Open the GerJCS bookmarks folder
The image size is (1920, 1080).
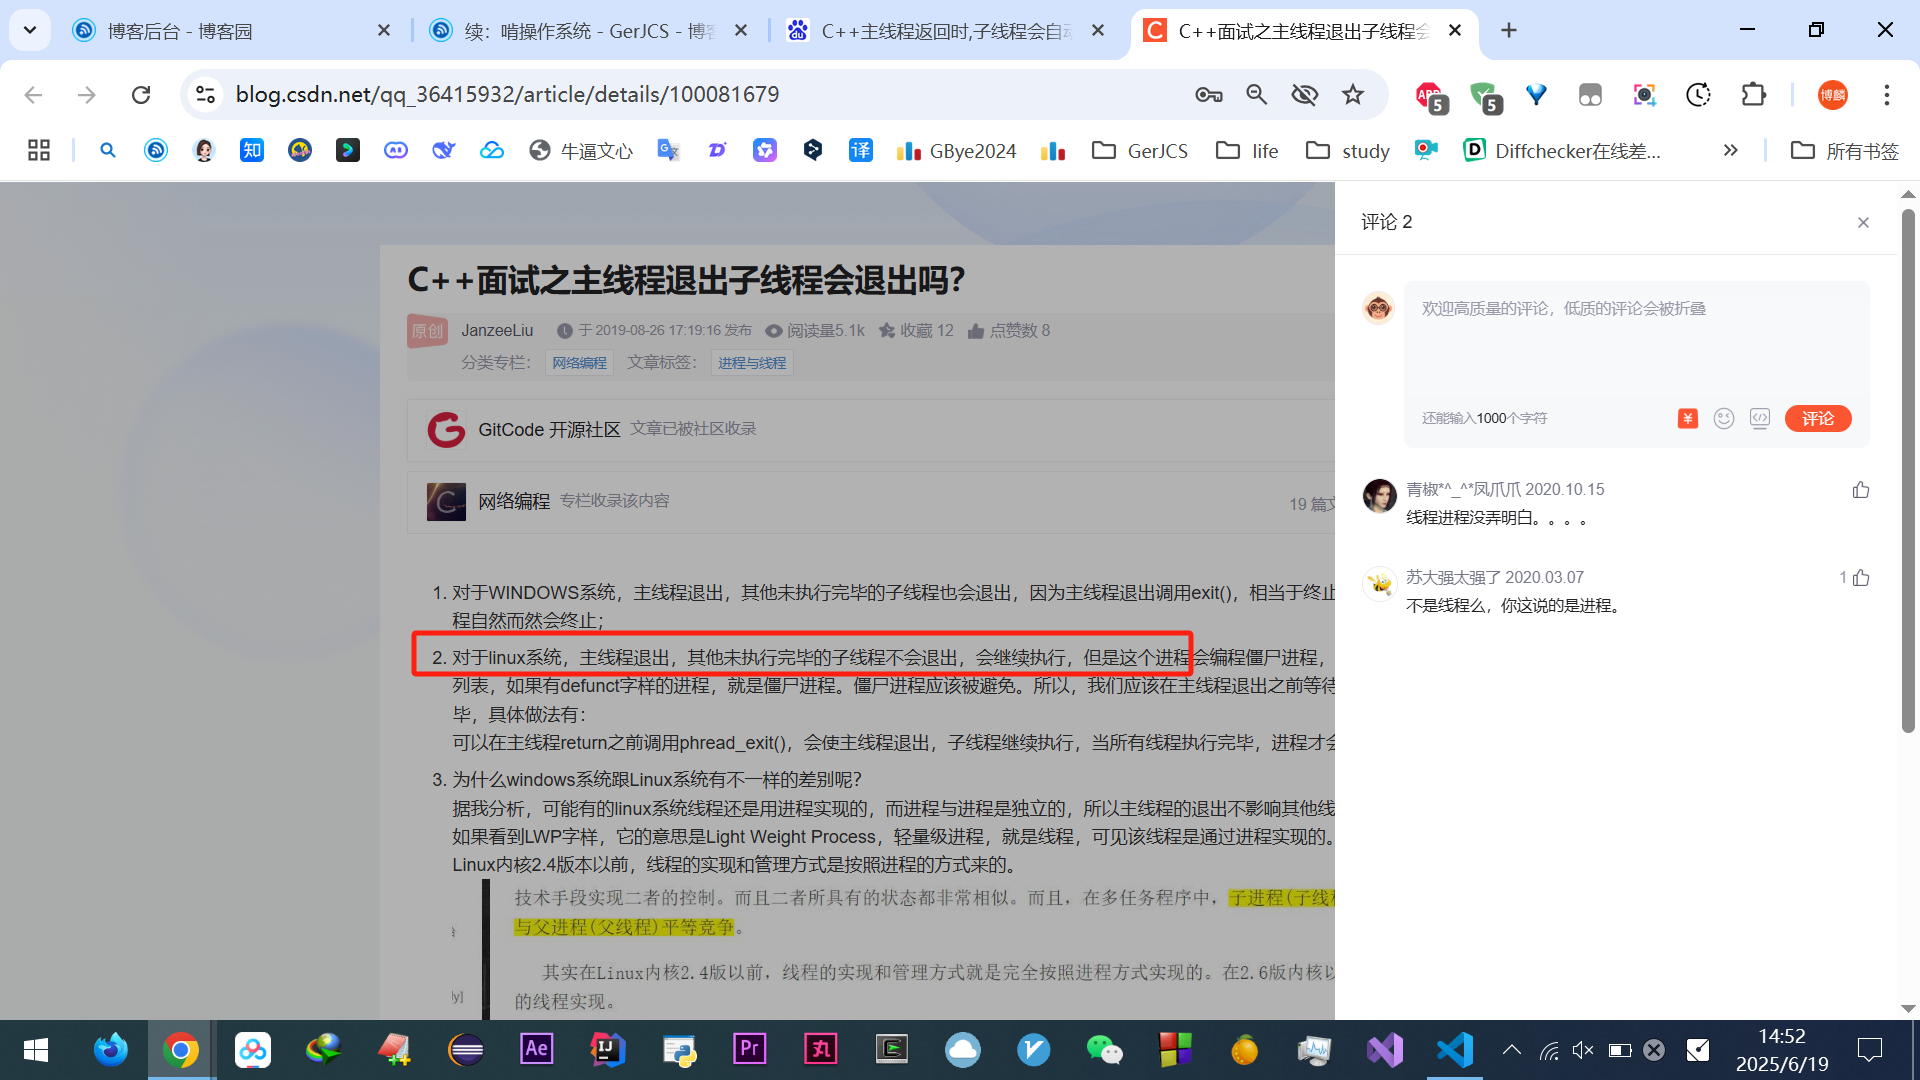tap(1140, 150)
